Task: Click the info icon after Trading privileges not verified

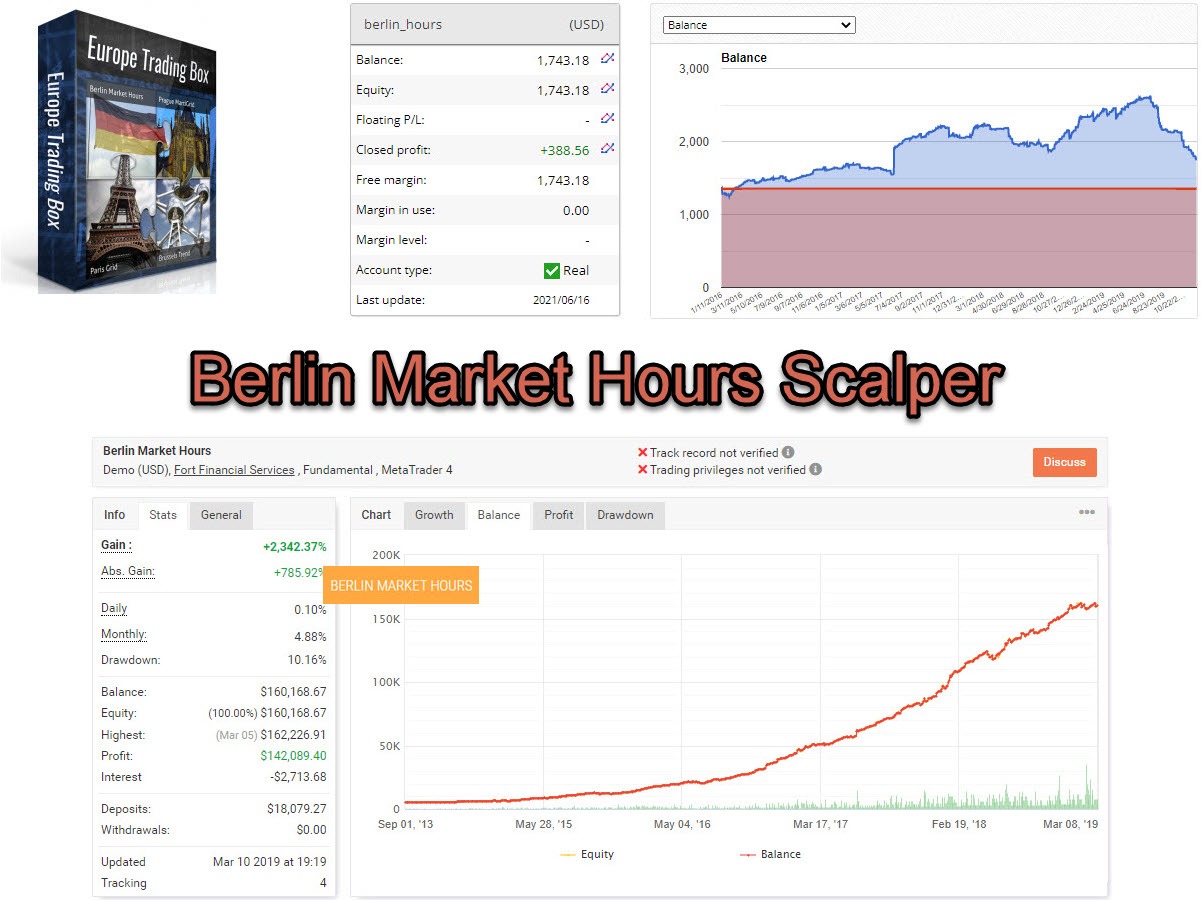Action: [x=815, y=469]
